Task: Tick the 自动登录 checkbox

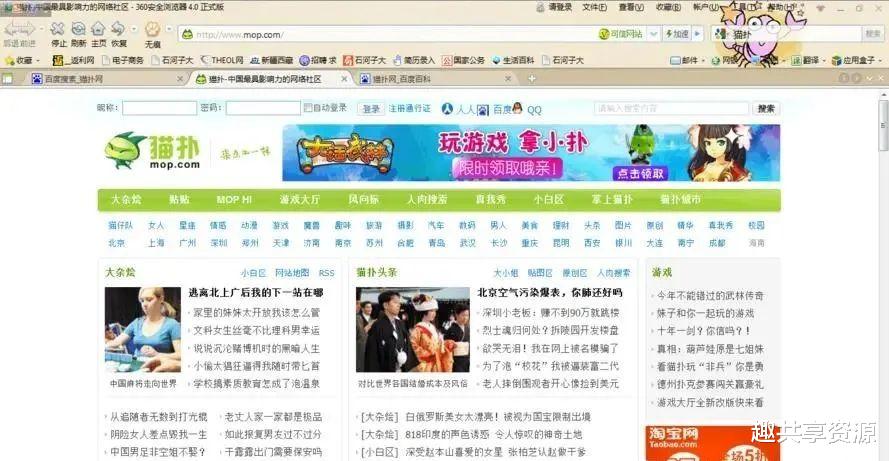Action: click(x=308, y=107)
